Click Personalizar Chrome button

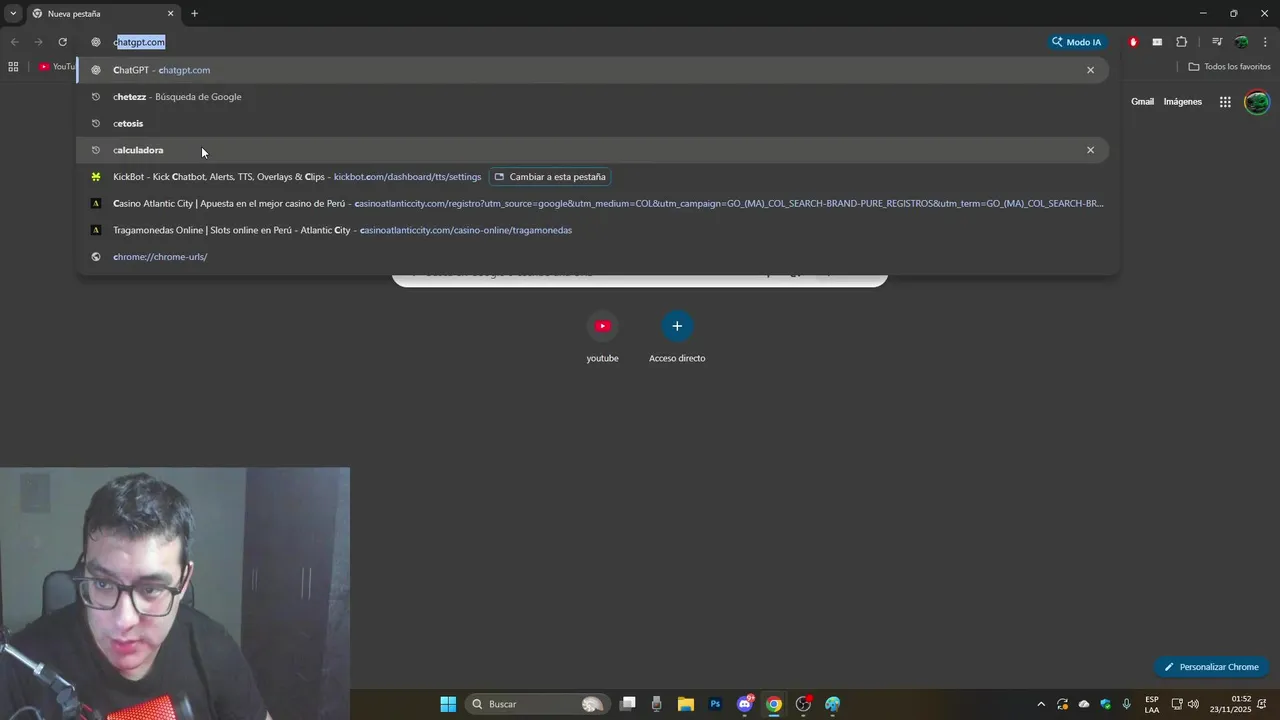[x=1211, y=667]
